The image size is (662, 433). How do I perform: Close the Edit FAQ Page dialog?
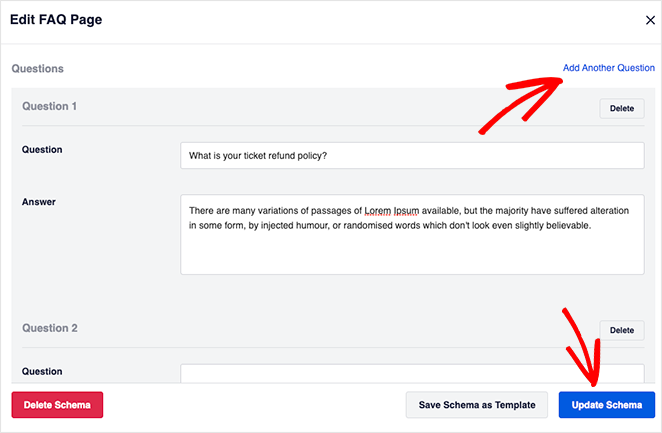[650, 20]
